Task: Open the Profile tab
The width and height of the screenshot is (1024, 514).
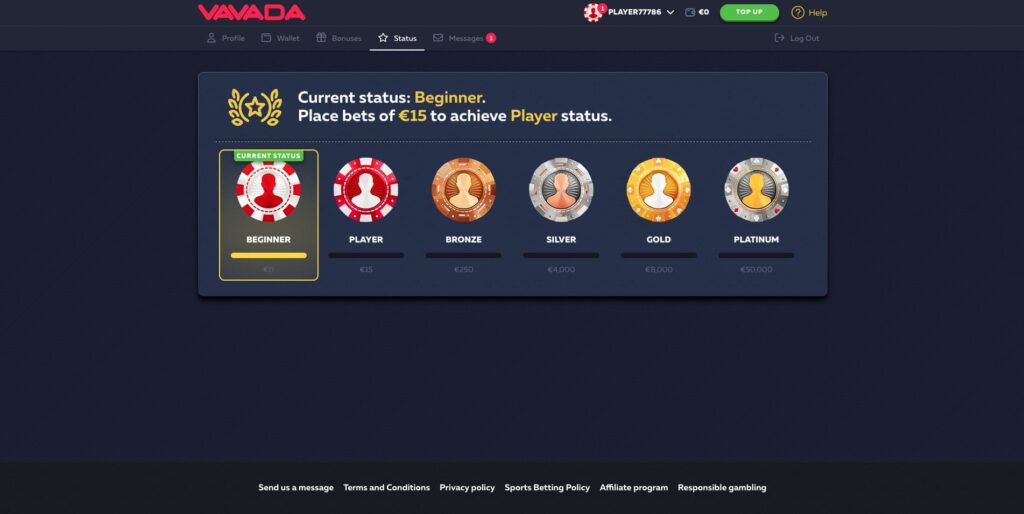Action: [225, 38]
